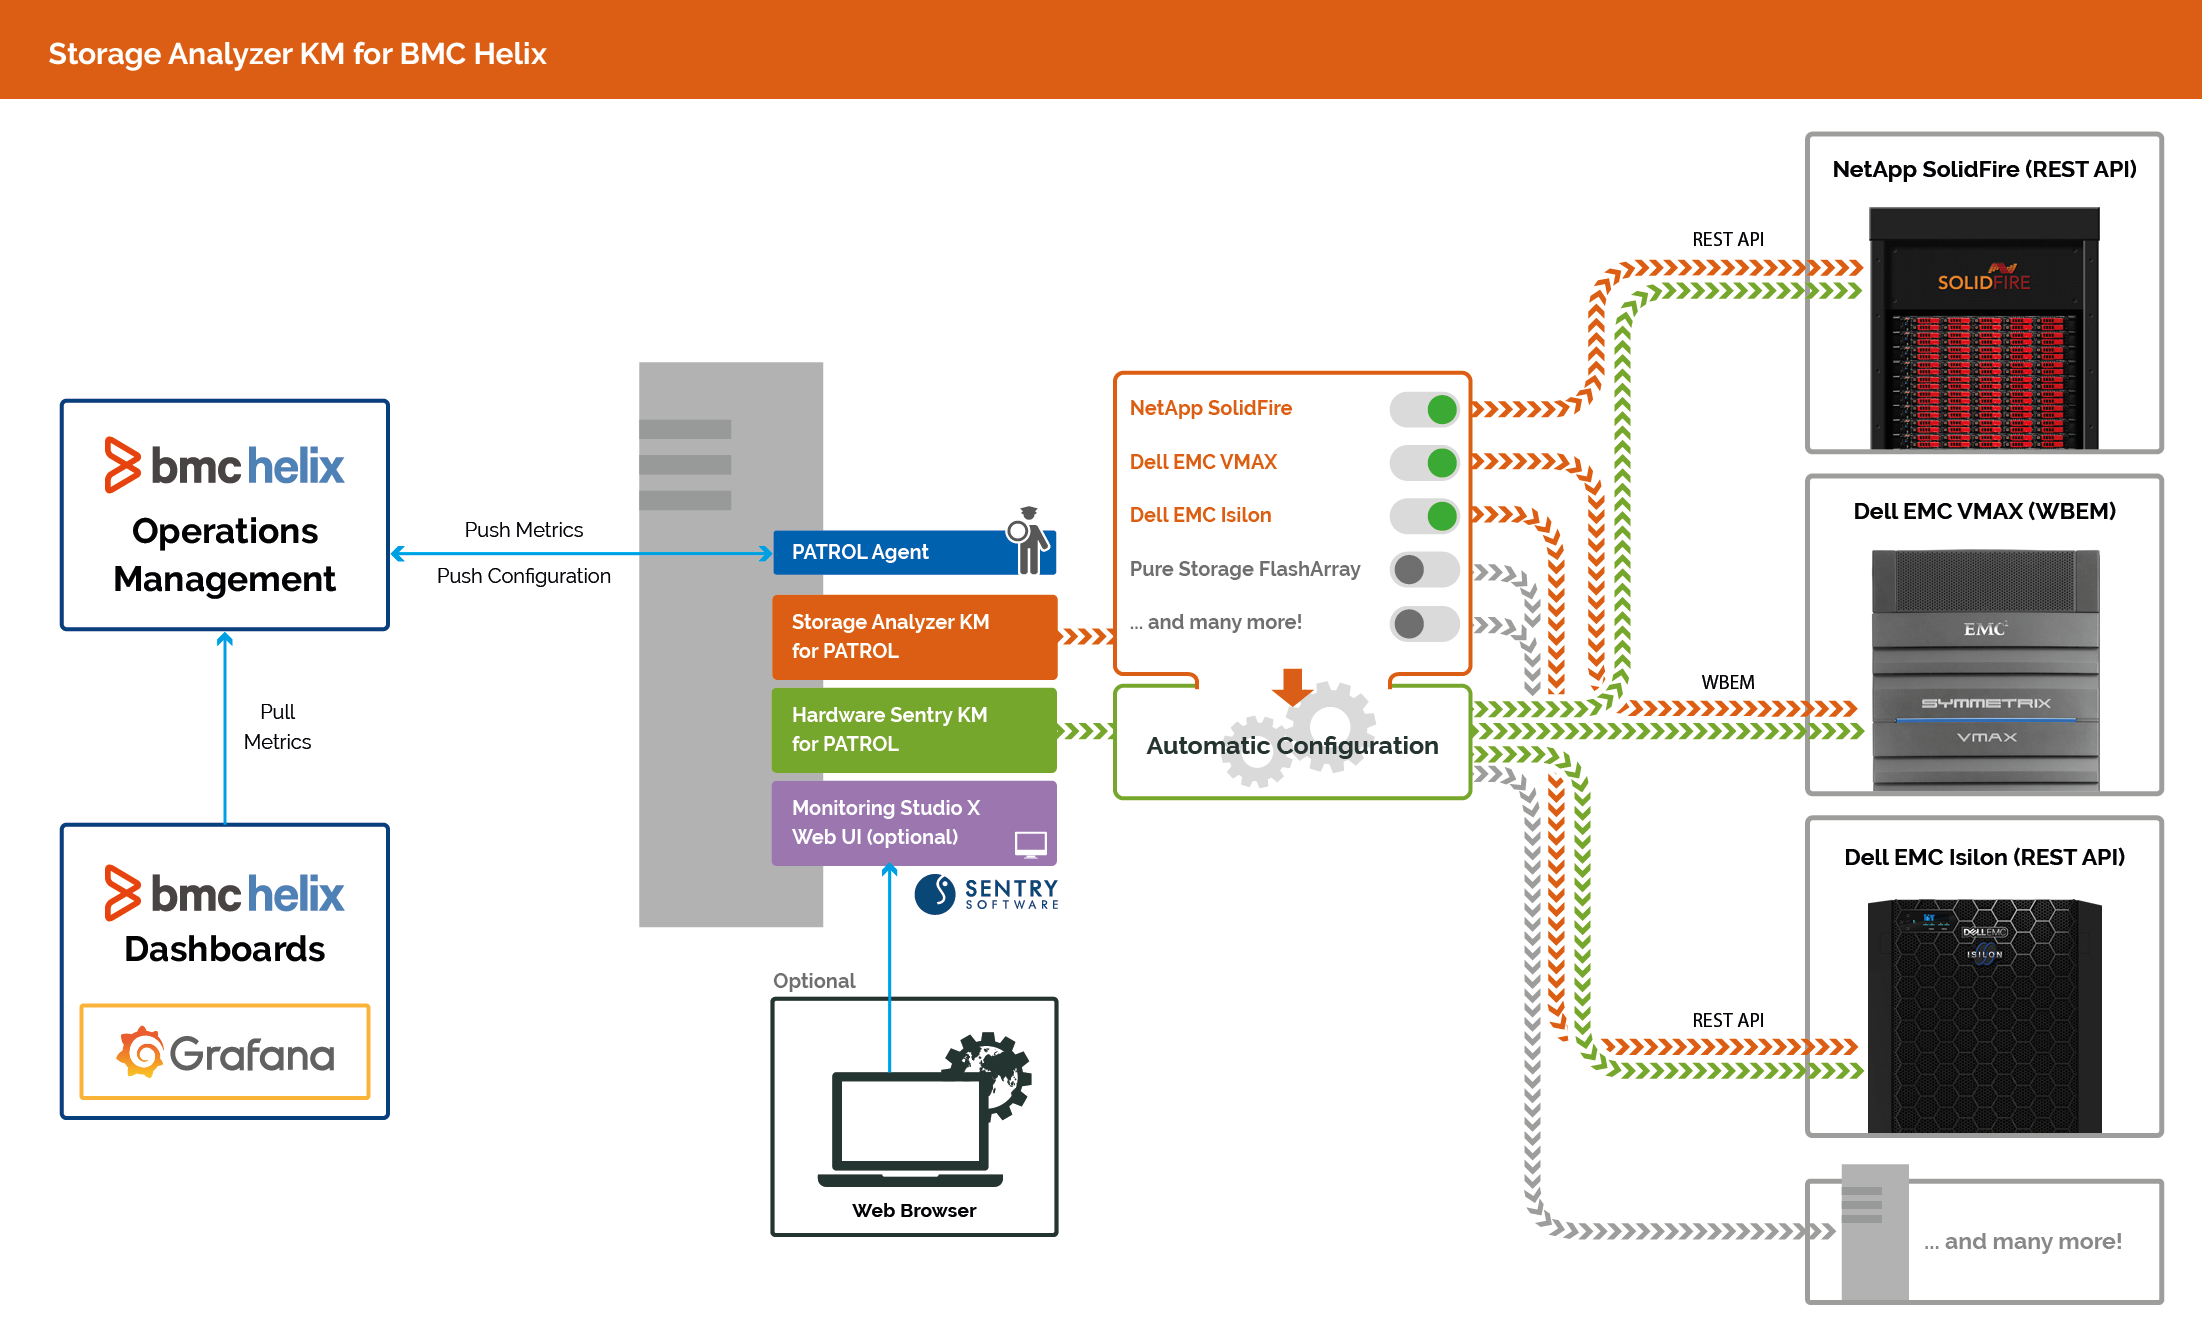Click the PATROL Agent person icon
Screen dimensions: 2202x1339
pyautogui.click(x=1029, y=541)
